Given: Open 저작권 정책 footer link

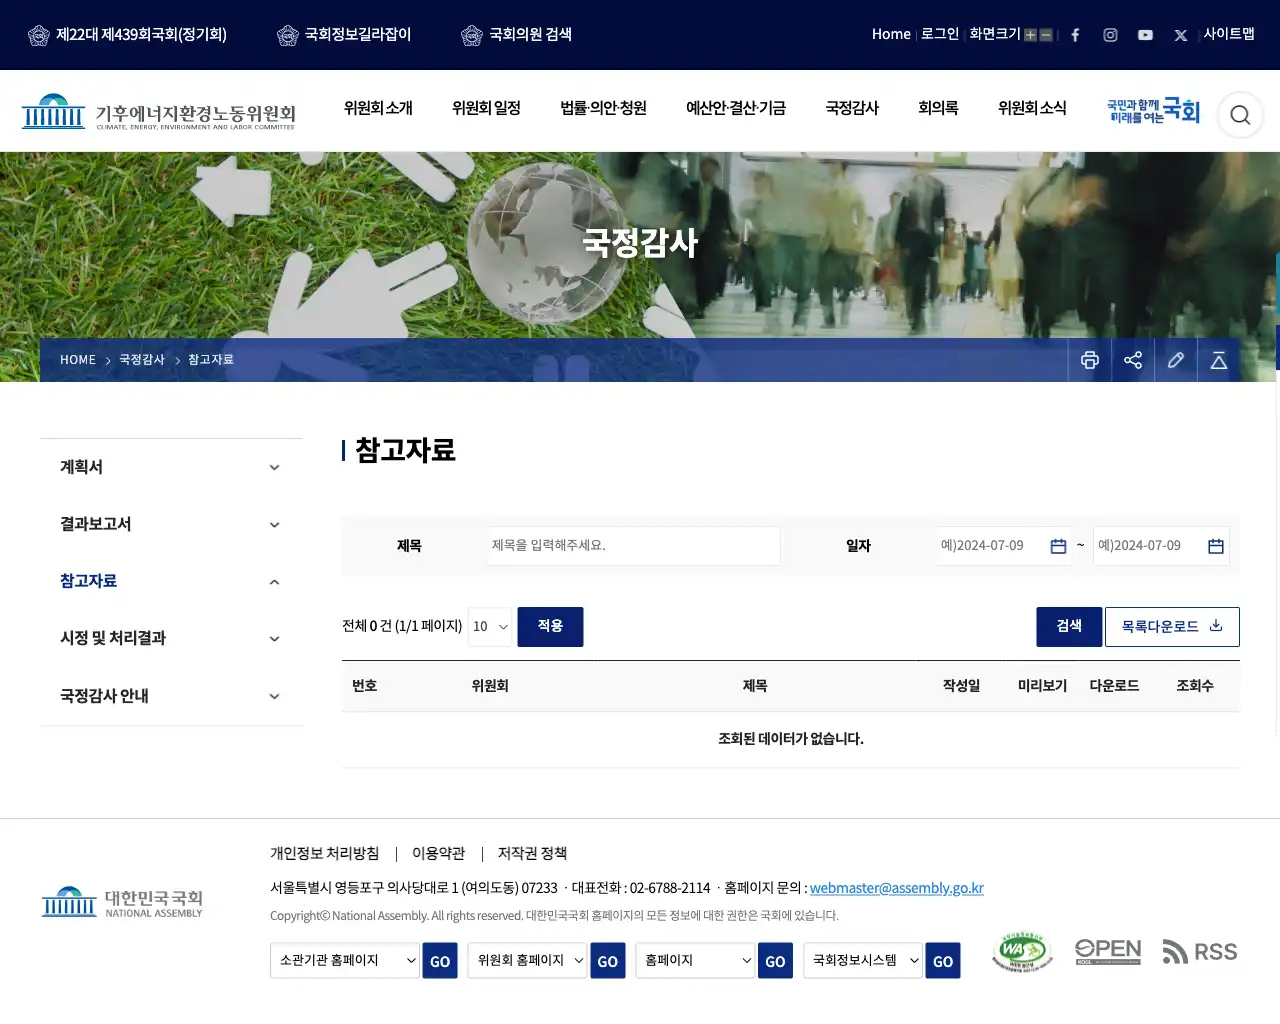Looking at the screenshot, I should 532,854.
